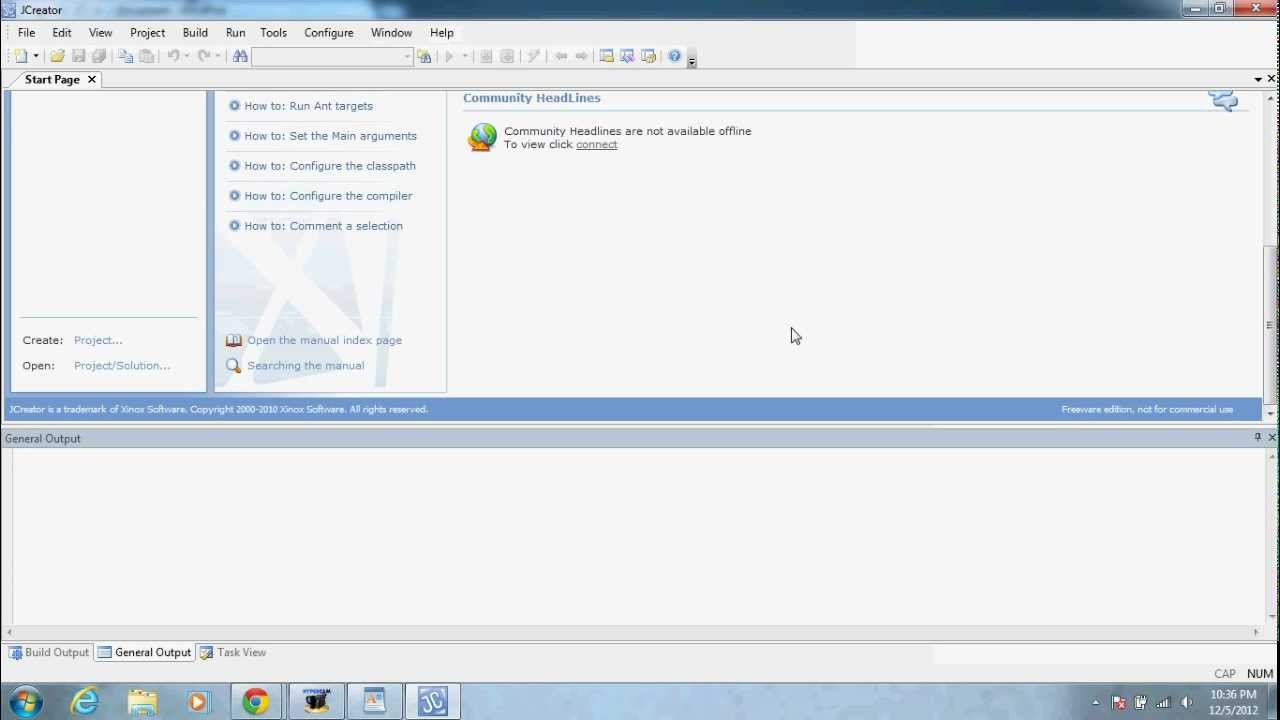Close the Start Page tab

[92, 80]
